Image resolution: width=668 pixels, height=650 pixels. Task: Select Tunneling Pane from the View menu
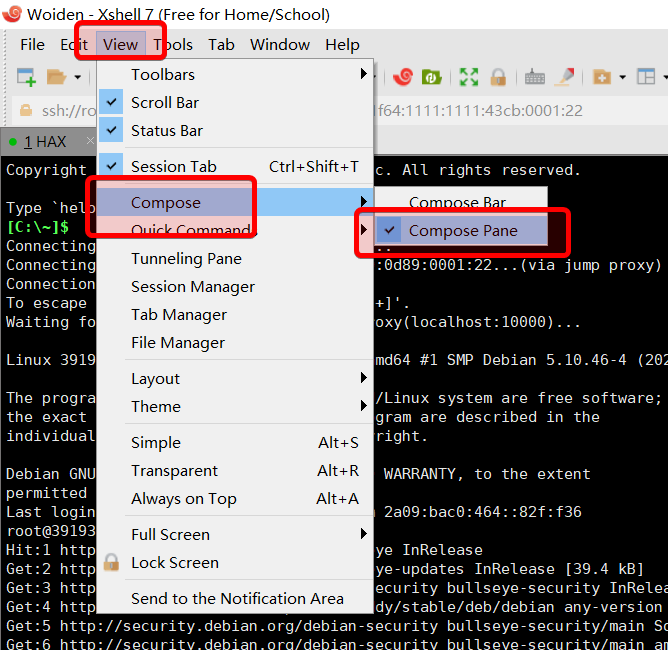(x=186, y=259)
